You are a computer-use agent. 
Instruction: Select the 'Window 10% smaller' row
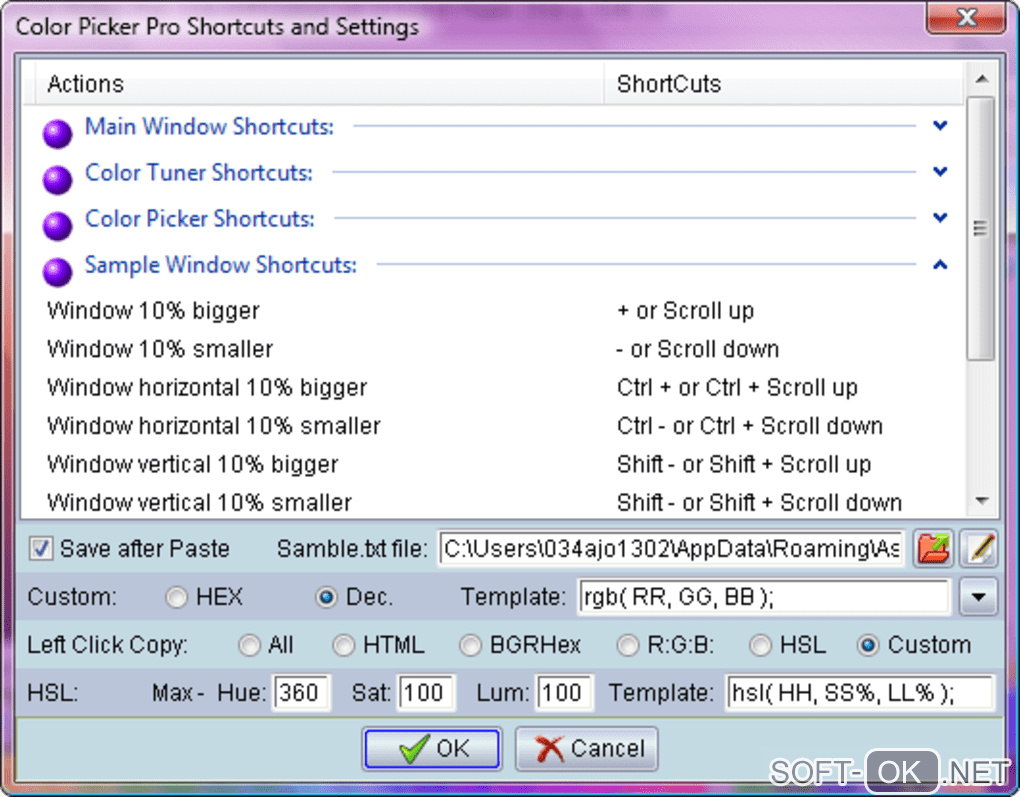pos(493,349)
